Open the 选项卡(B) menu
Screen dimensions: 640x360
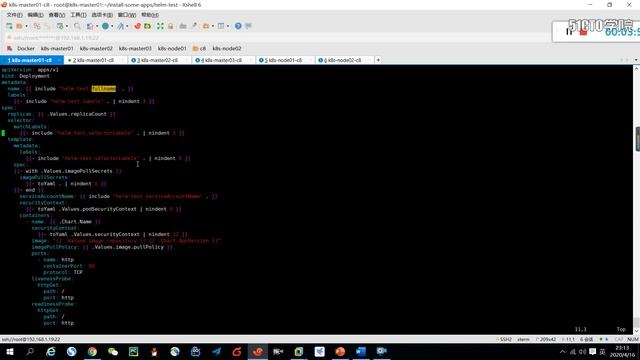point(102,15)
